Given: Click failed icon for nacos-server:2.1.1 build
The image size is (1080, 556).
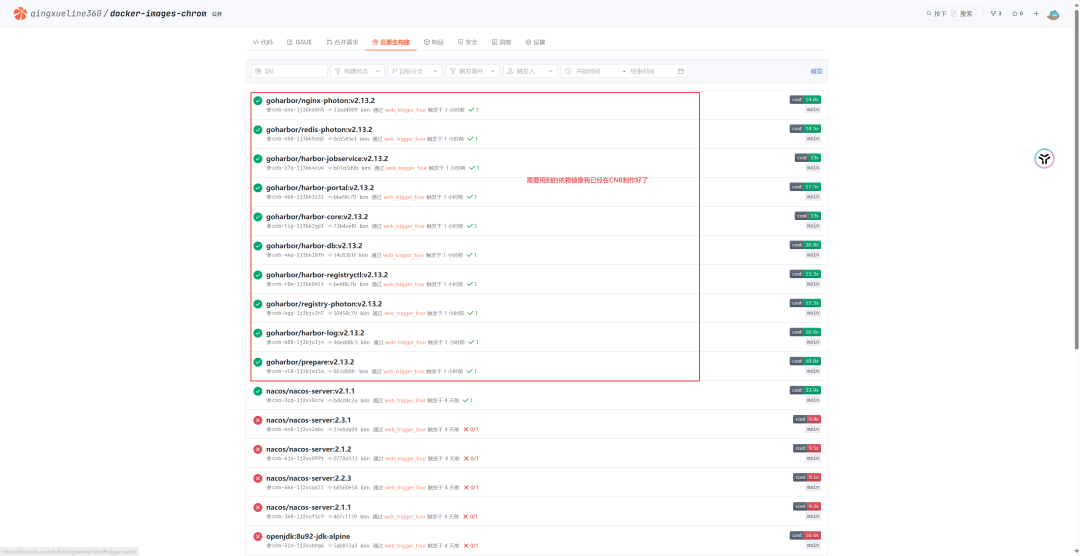Looking at the screenshot, I should [x=258, y=507].
